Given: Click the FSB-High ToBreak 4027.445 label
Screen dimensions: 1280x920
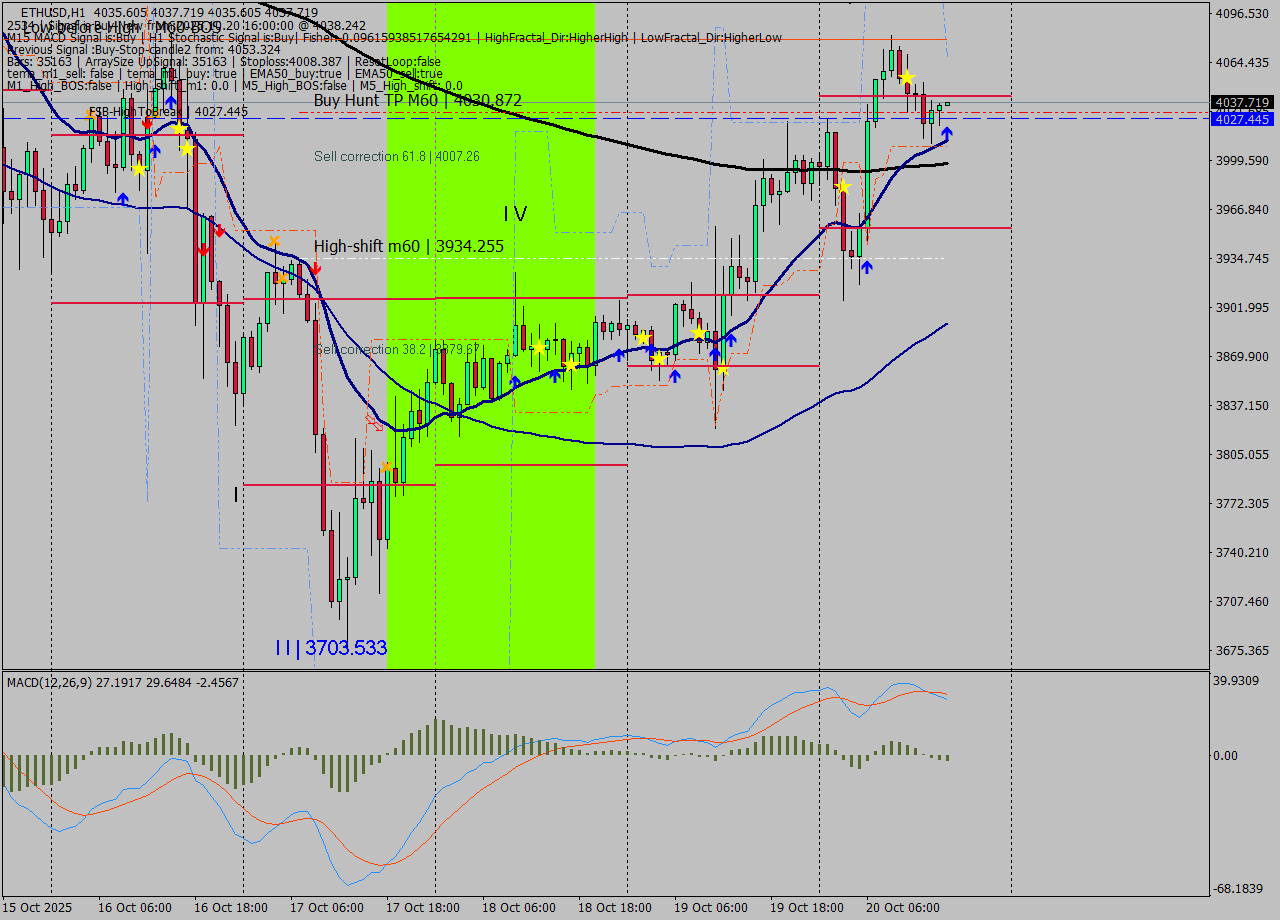Looking at the screenshot, I should tap(168, 112).
